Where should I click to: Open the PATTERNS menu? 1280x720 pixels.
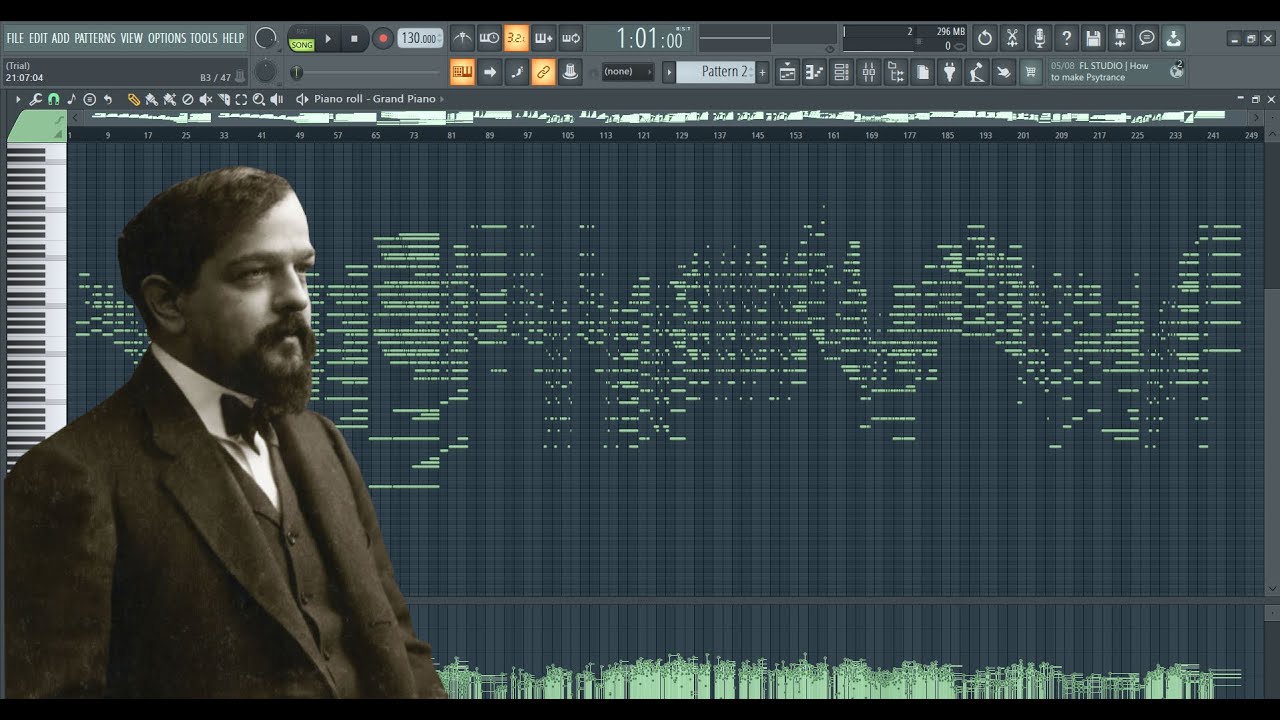(x=95, y=38)
